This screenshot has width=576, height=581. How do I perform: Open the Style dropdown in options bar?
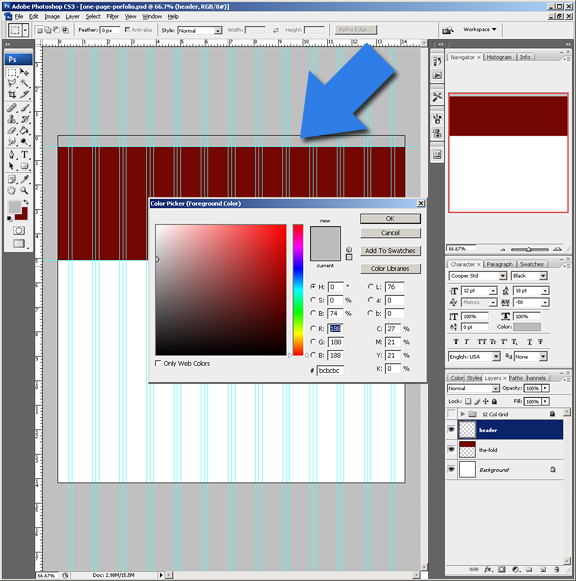point(200,30)
